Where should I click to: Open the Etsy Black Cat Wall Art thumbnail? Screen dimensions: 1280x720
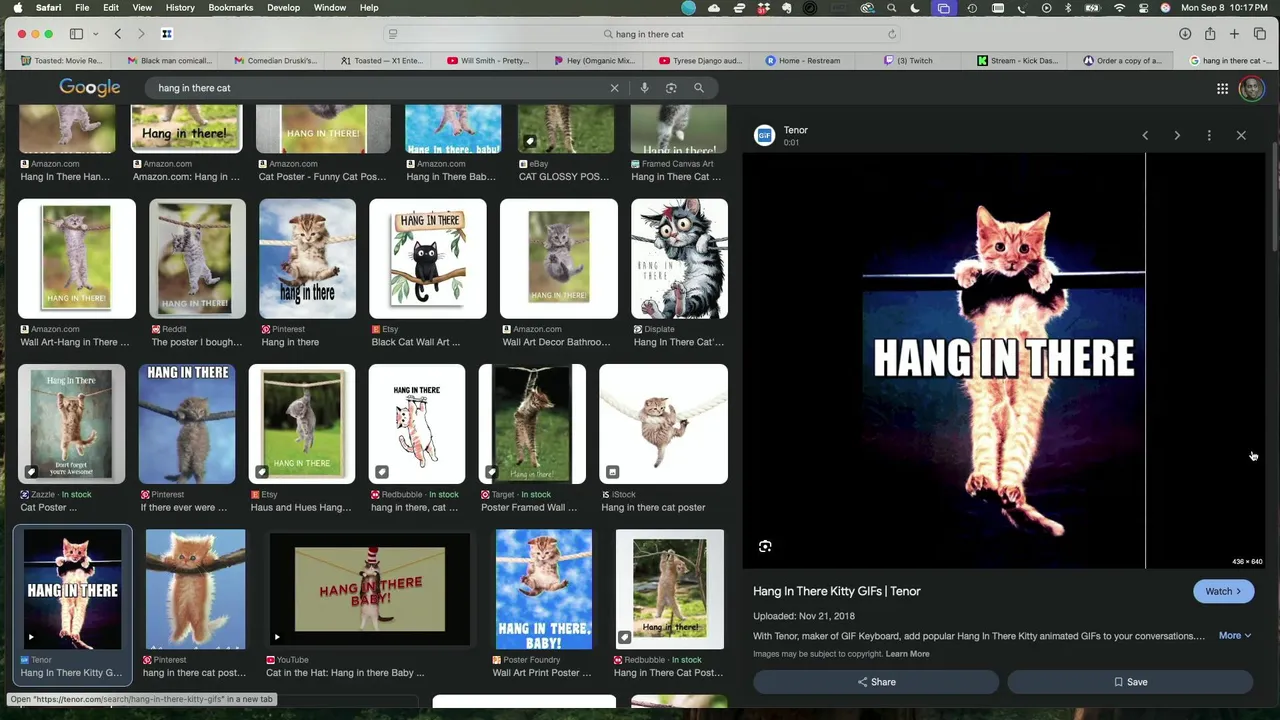428,259
